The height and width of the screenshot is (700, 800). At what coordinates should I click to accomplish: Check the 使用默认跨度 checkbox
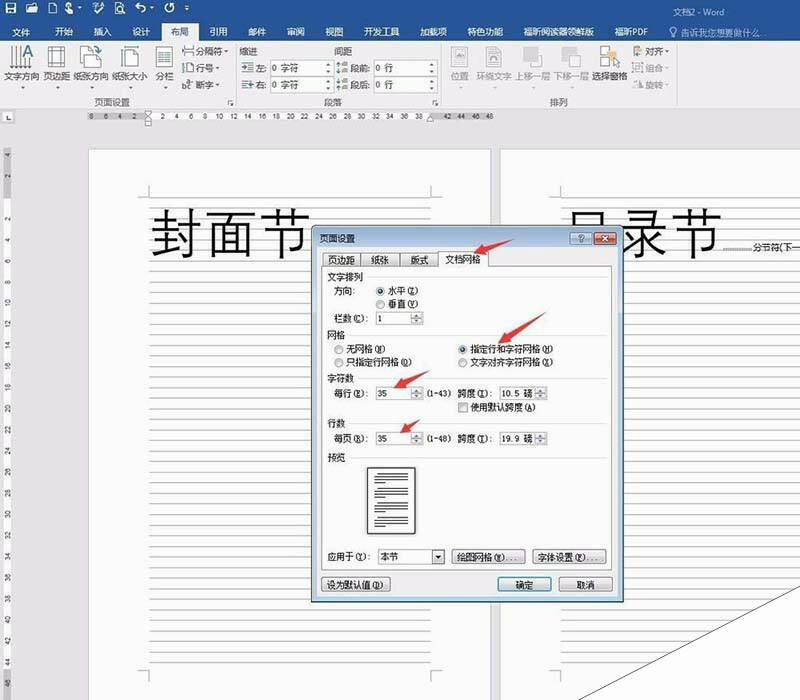point(463,407)
